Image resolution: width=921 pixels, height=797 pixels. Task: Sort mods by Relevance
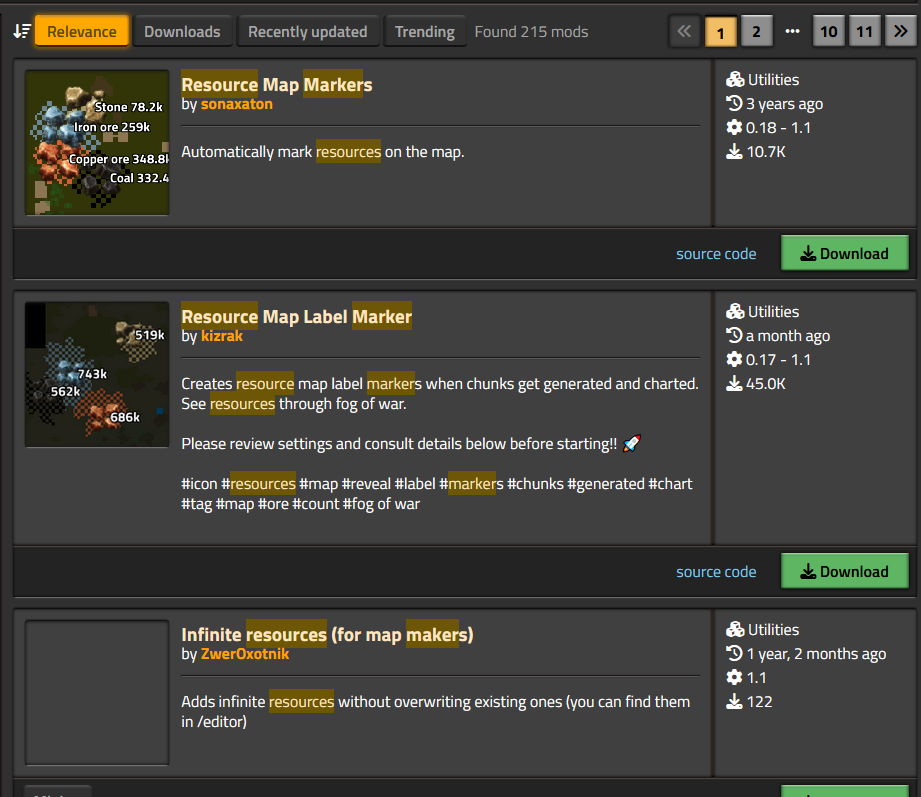click(82, 31)
